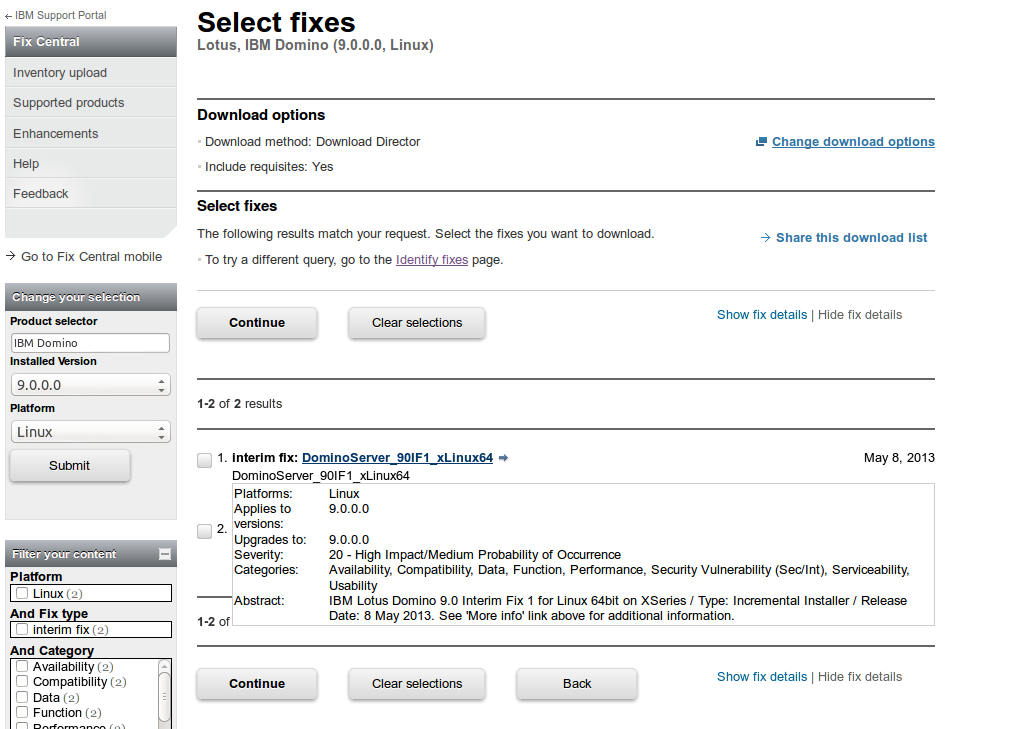The image size is (1017, 729).
Task: Open the DominoServer_90IF1_xLinux64 fix link
Action: 397,457
